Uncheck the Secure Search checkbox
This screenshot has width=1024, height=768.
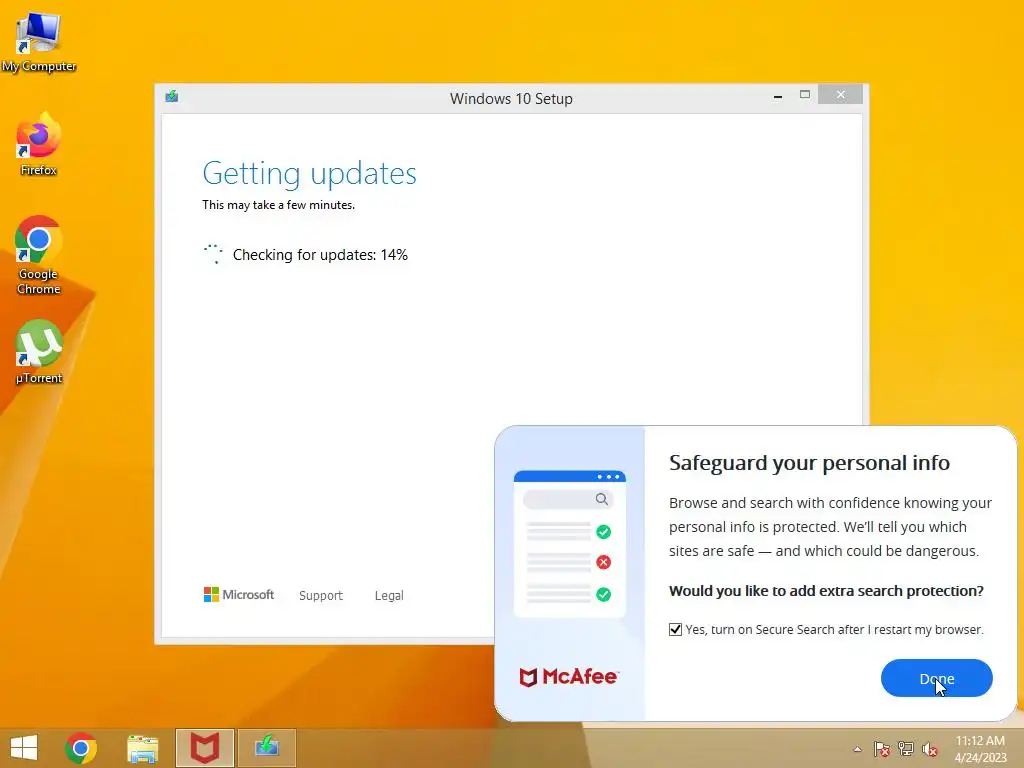click(x=675, y=630)
